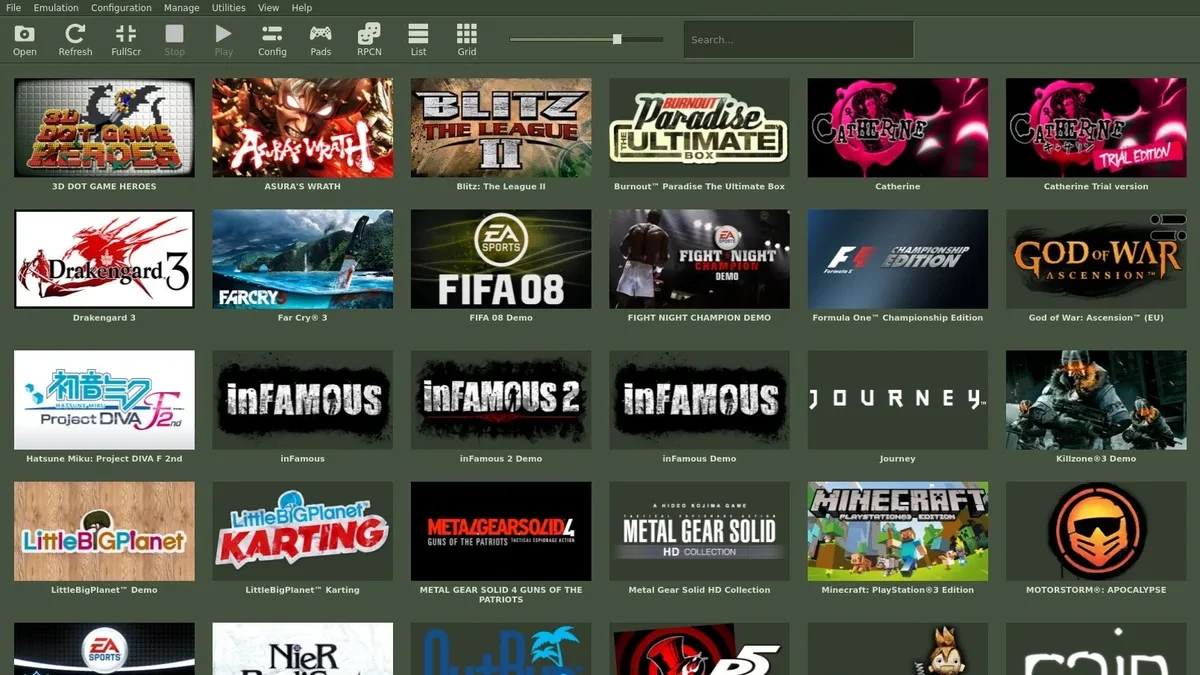Select the Metal Gear Solid HD Collection cover
Image resolution: width=1200 pixels, height=675 pixels.
(699, 531)
